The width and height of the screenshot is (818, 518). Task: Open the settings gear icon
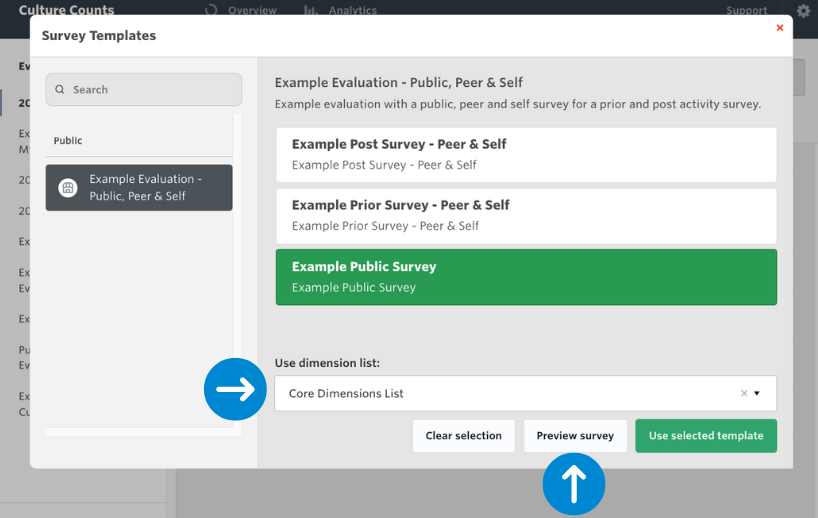tap(803, 11)
